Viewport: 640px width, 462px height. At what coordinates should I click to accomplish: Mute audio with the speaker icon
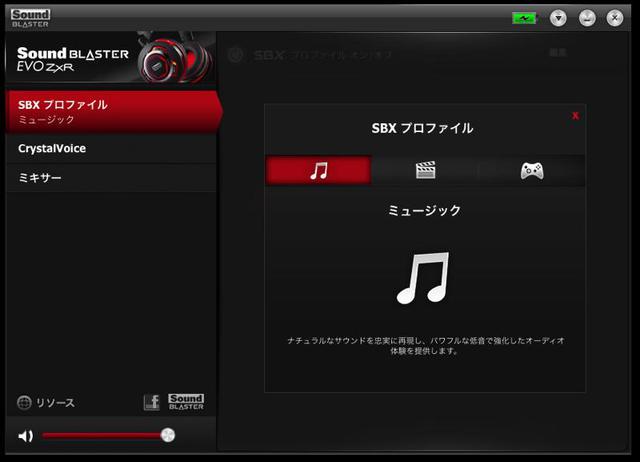26,435
